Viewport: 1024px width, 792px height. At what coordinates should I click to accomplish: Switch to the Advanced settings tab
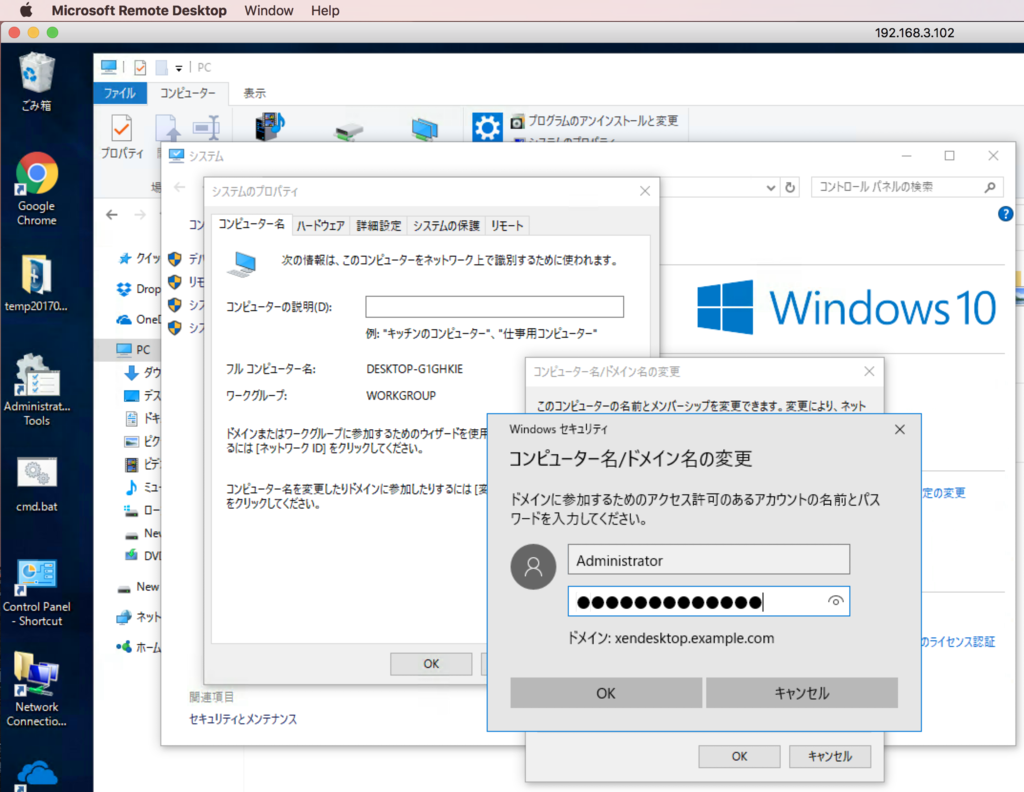pyautogui.click(x=379, y=226)
